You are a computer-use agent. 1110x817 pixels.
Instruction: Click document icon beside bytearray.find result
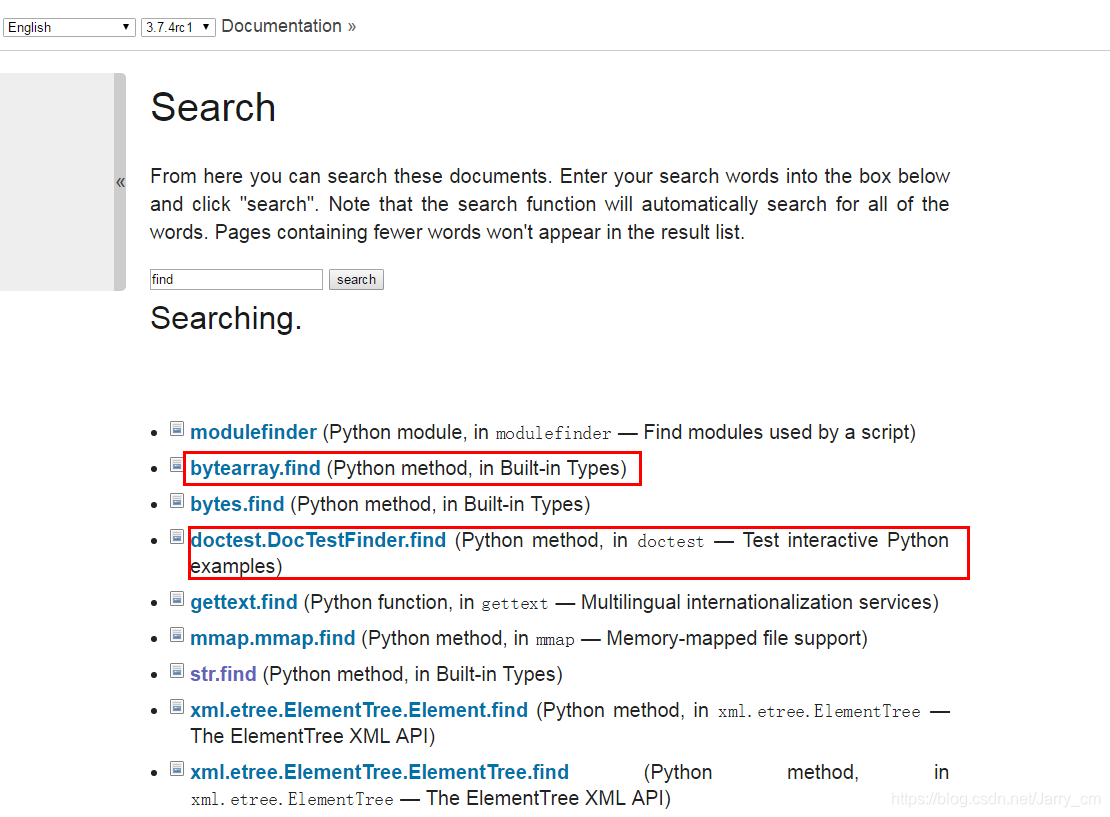[x=177, y=465]
